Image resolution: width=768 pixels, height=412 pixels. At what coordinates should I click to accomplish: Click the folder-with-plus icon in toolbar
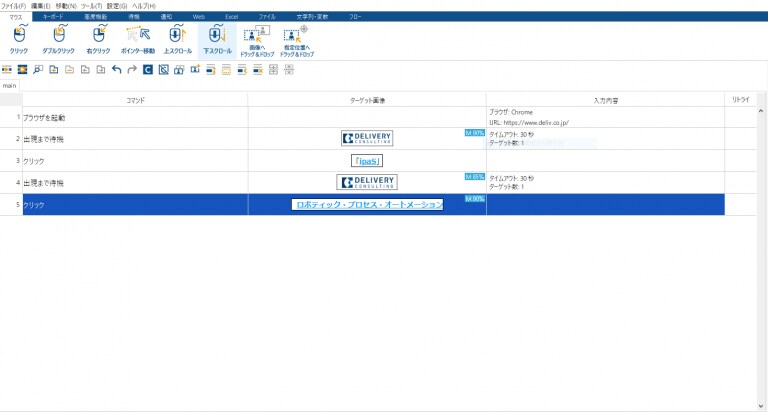tap(54, 70)
